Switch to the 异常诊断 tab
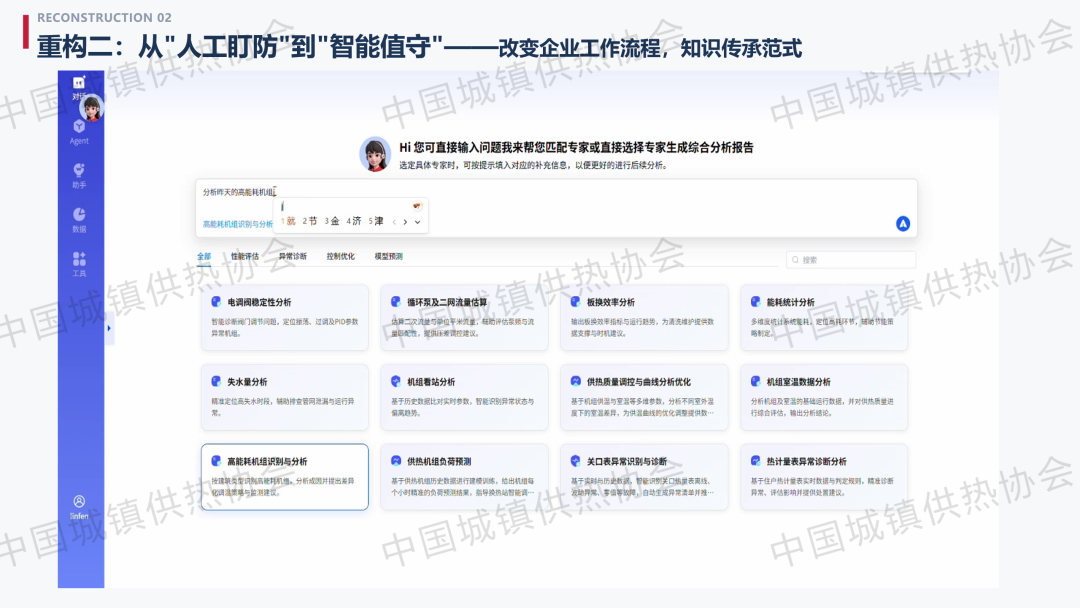The image size is (1080, 608). coord(293,256)
